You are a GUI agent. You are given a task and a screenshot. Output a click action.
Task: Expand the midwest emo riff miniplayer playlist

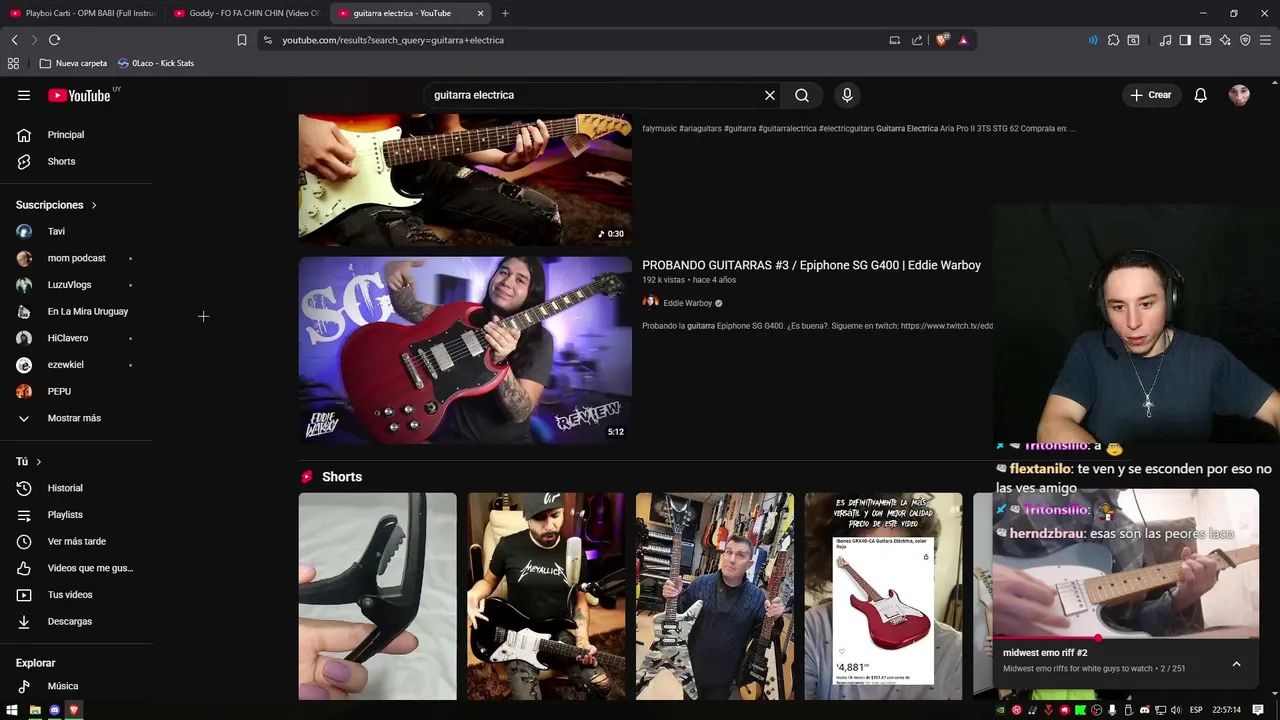click(1236, 664)
